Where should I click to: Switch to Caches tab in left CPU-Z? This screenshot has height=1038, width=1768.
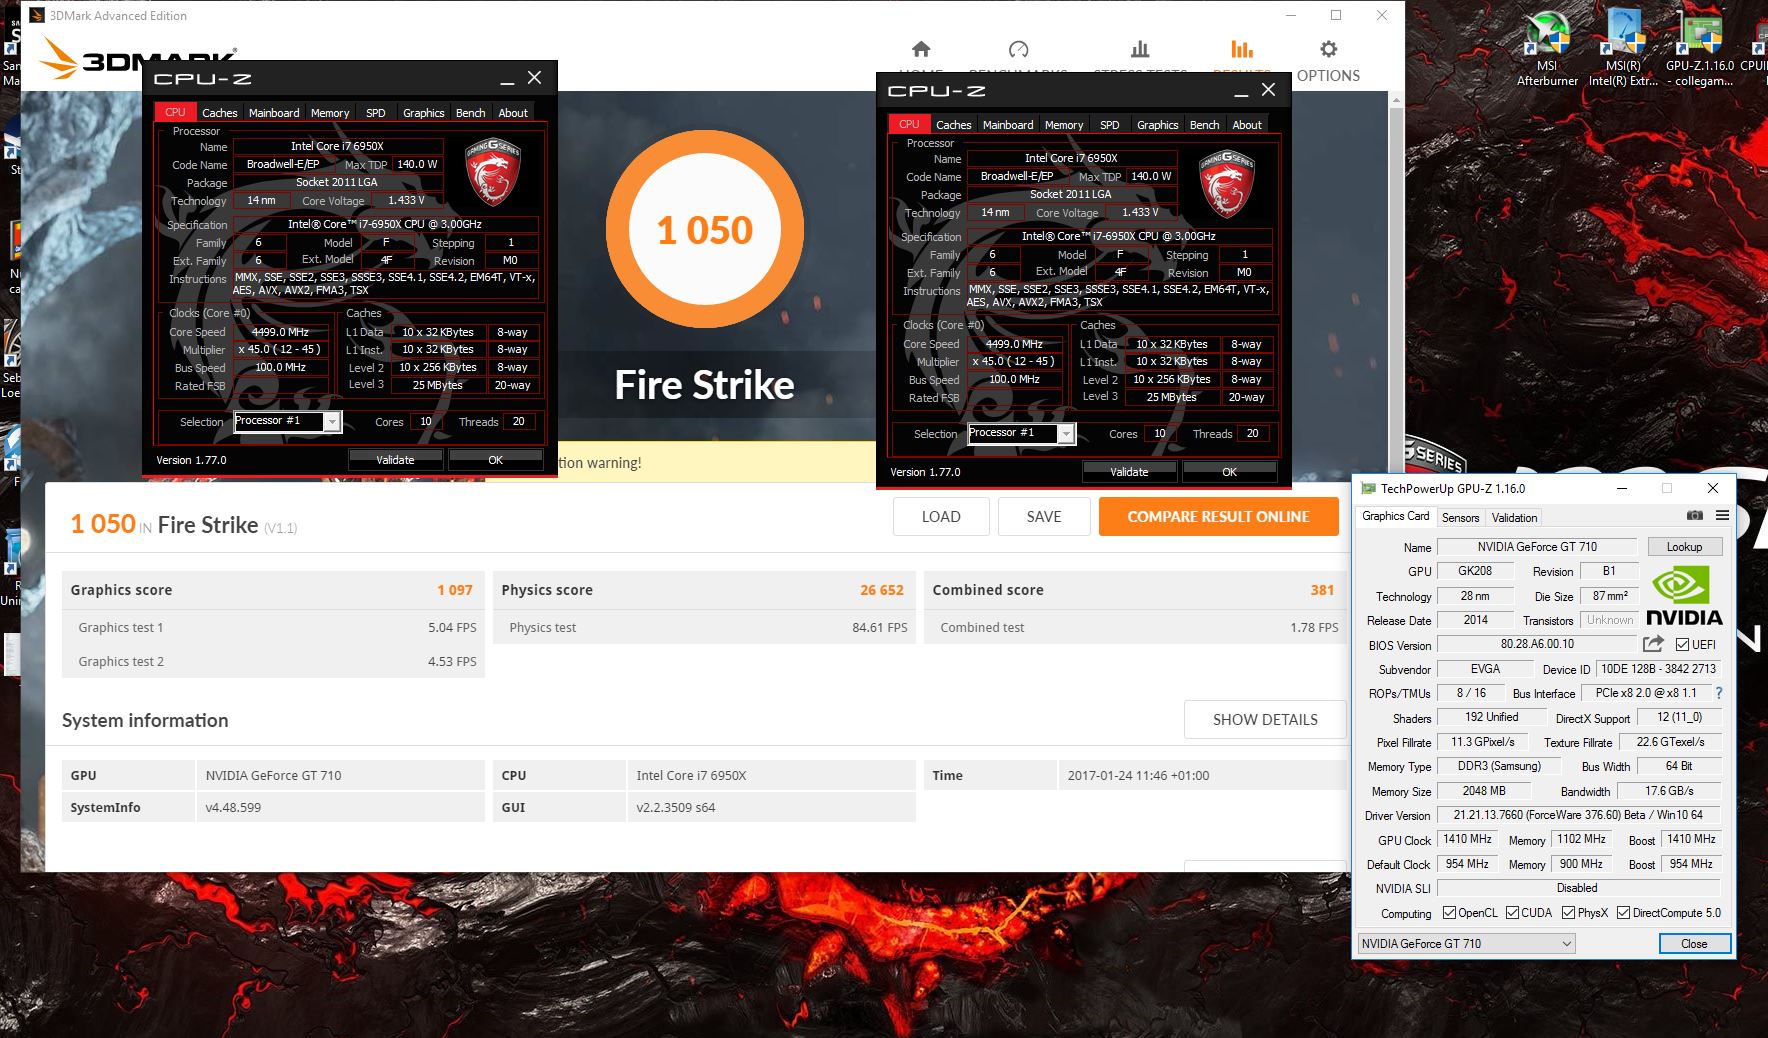220,113
